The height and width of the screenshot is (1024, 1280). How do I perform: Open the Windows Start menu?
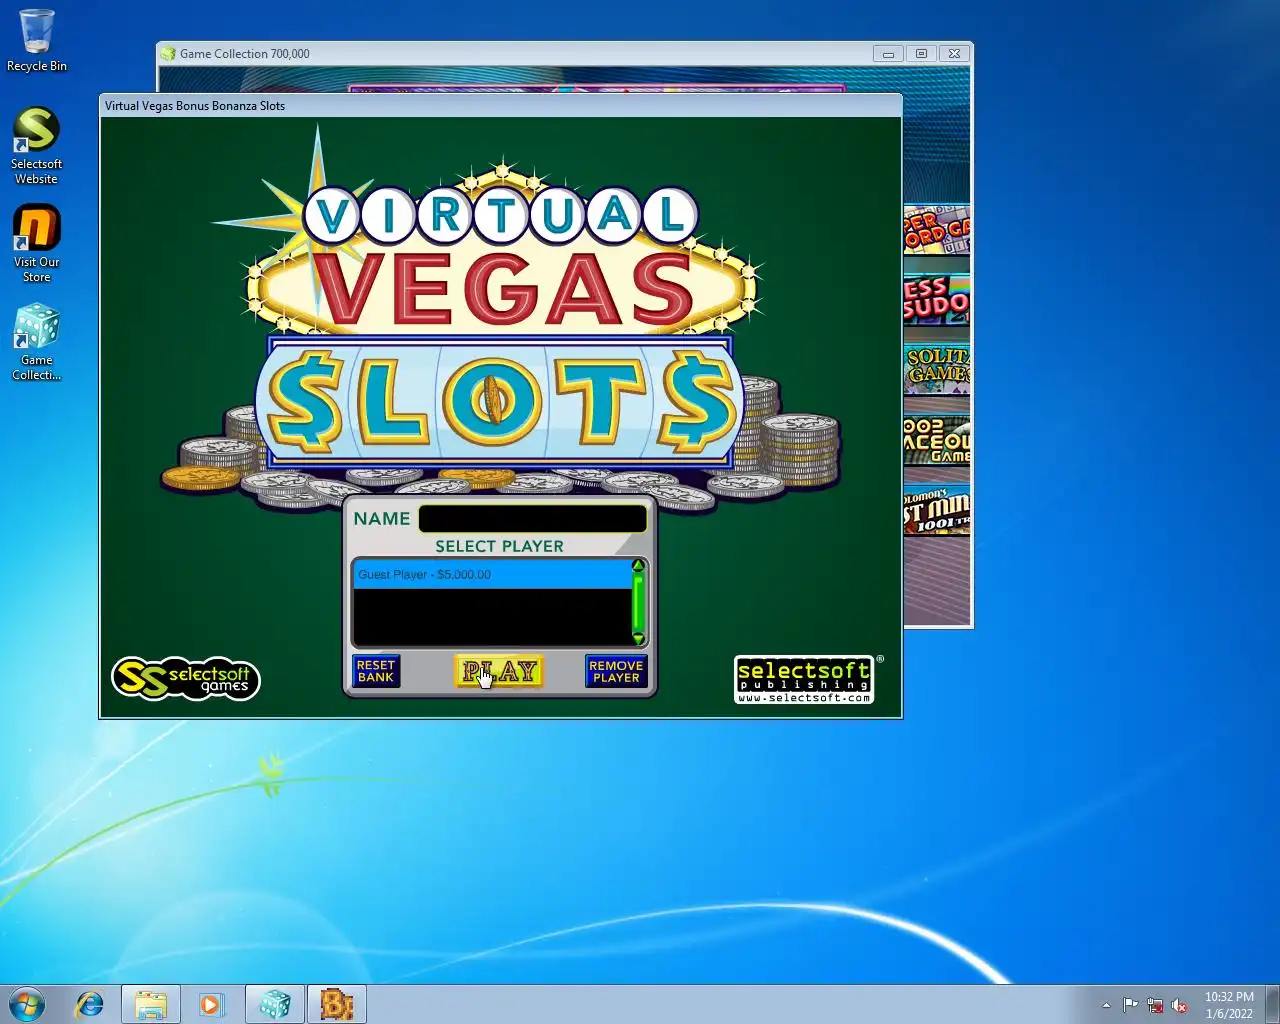click(x=27, y=1004)
